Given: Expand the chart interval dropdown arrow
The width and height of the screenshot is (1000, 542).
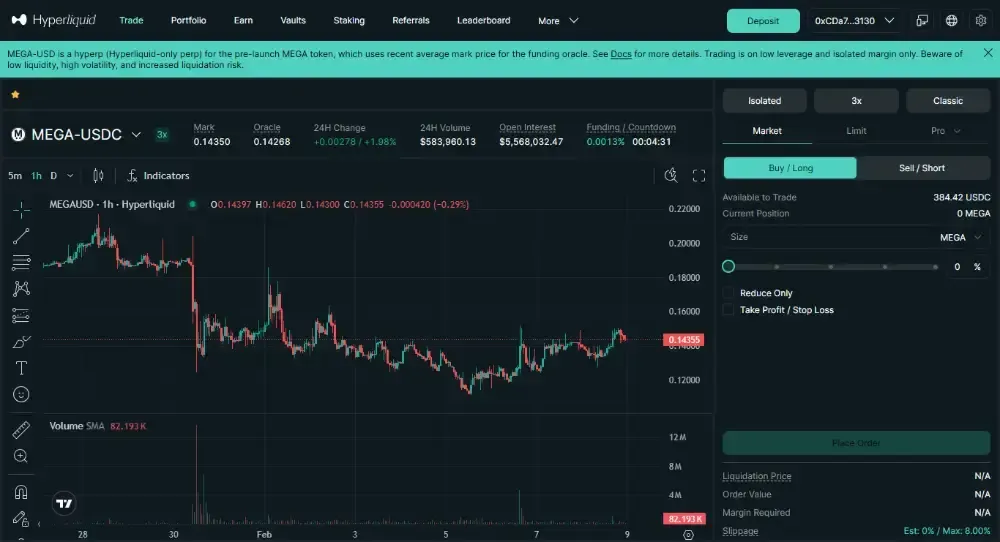Looking at the screenshot, I should point(70,176).
